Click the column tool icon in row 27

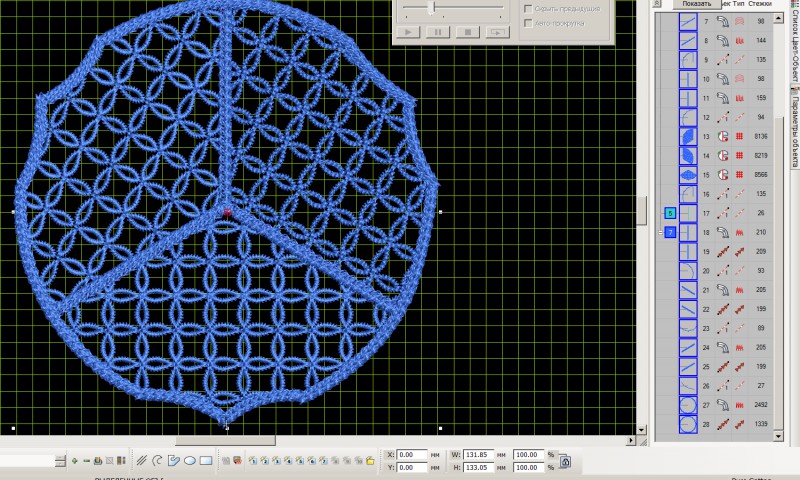[722, 405]
